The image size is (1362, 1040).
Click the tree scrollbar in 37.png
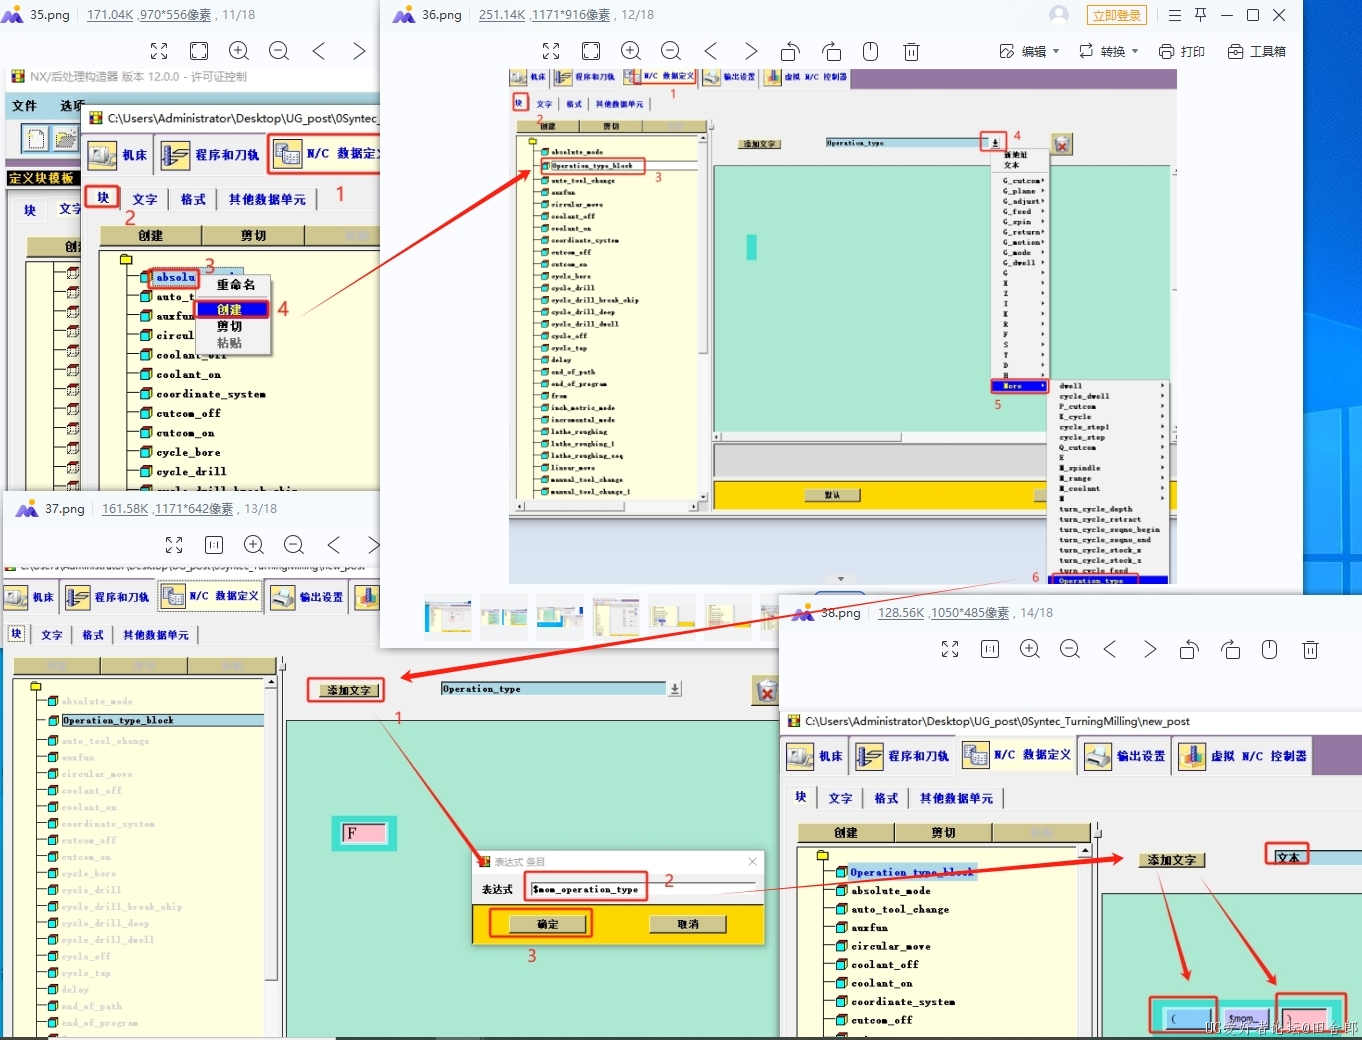(x=271, y=830)
